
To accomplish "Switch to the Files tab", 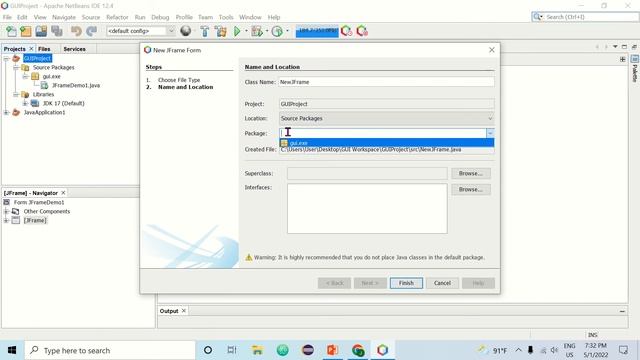I will pyautogui.click(x=44, y=49).
